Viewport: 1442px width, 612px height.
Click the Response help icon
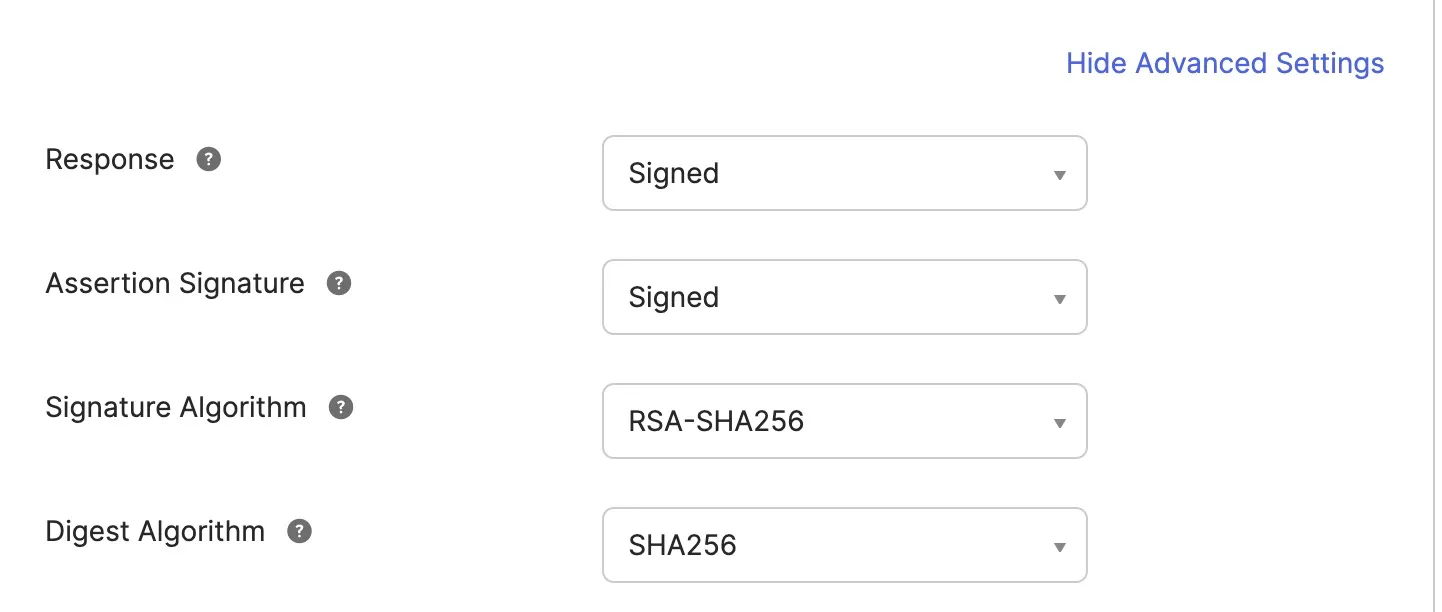(208, 158)
